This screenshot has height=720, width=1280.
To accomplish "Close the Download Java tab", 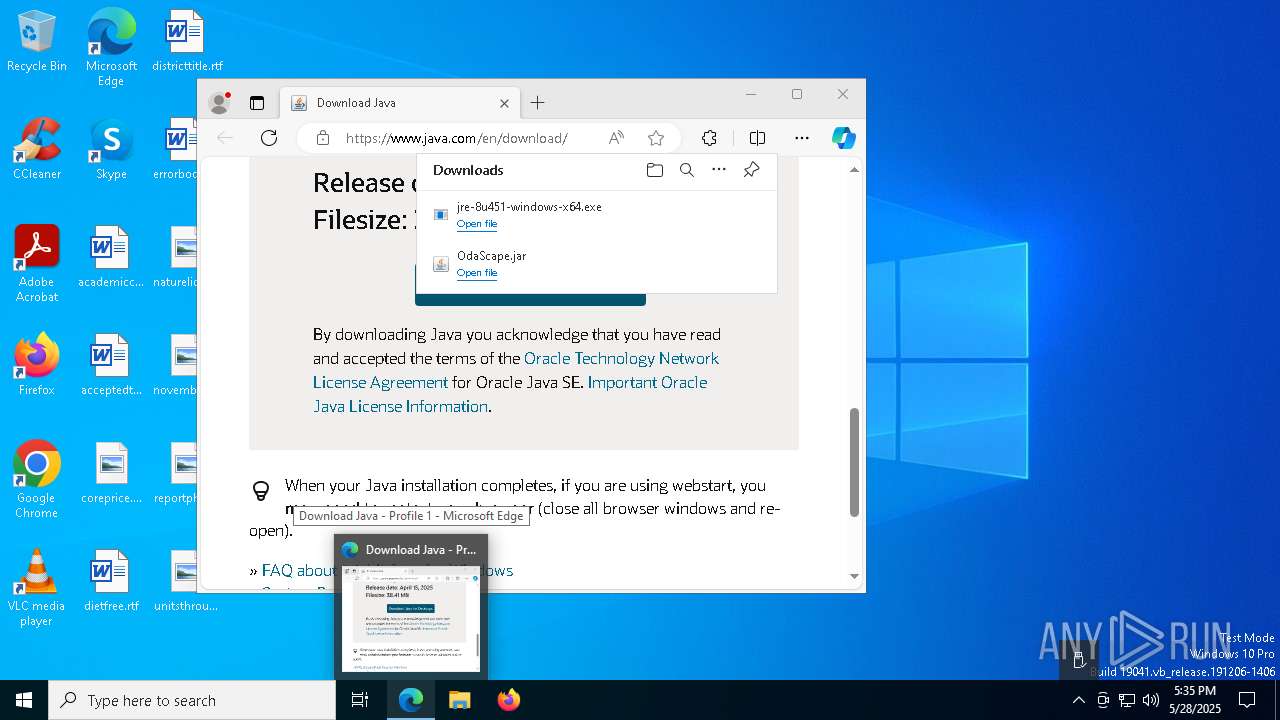I will tap(504, 103).
